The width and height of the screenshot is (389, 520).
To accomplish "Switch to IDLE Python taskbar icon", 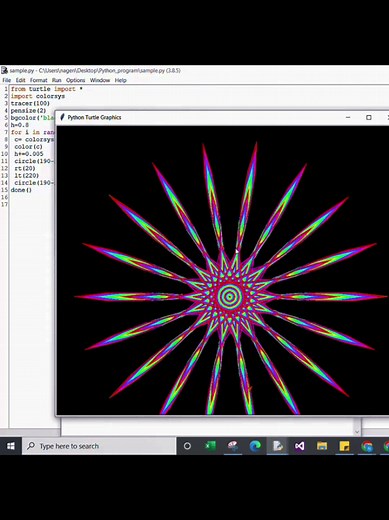I will point(277,446).
